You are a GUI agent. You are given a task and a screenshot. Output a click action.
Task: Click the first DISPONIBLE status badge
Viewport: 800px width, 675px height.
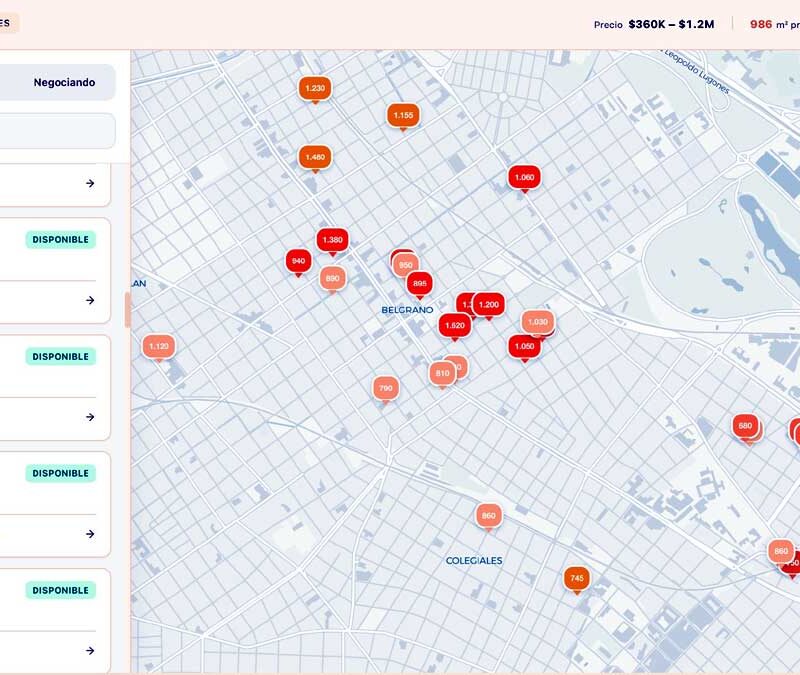point(62,240)
